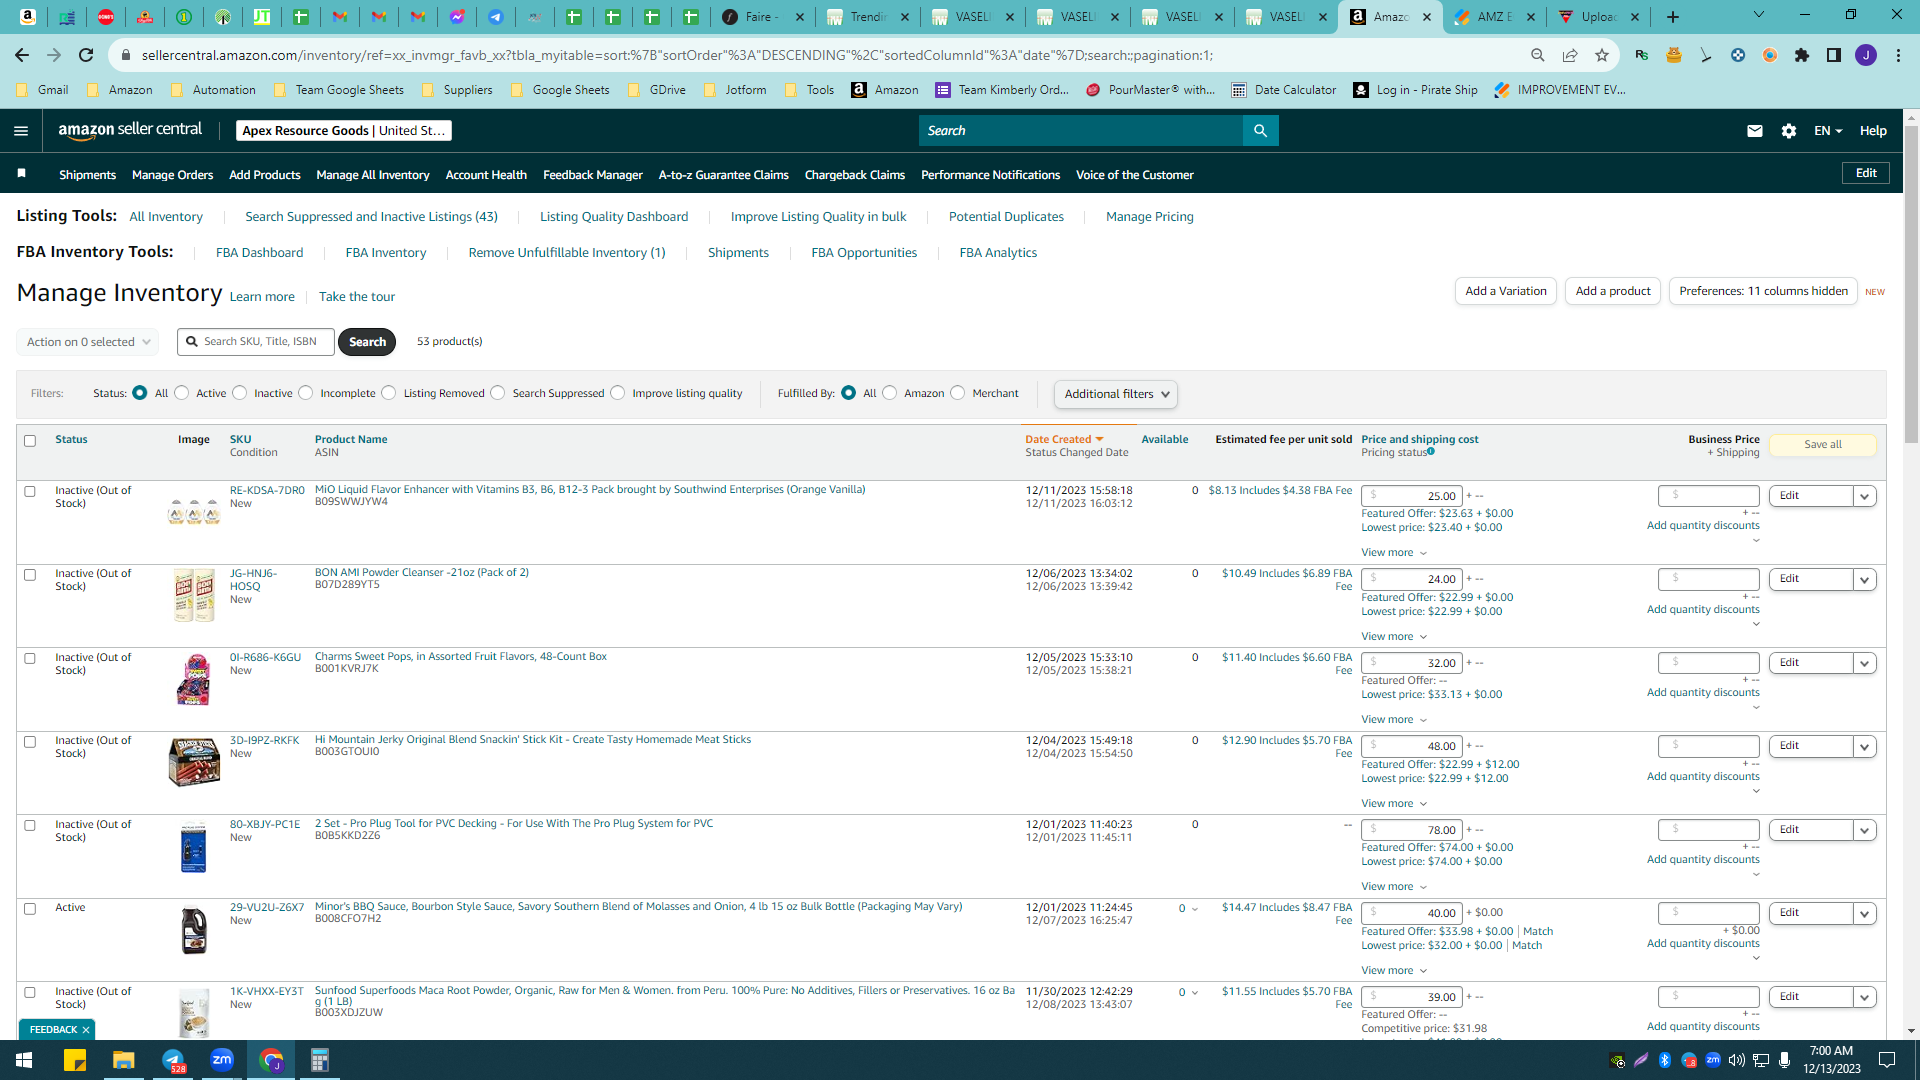Open Feedback Manager menu item
The image size is (1920, 1080).
(593, 175)
